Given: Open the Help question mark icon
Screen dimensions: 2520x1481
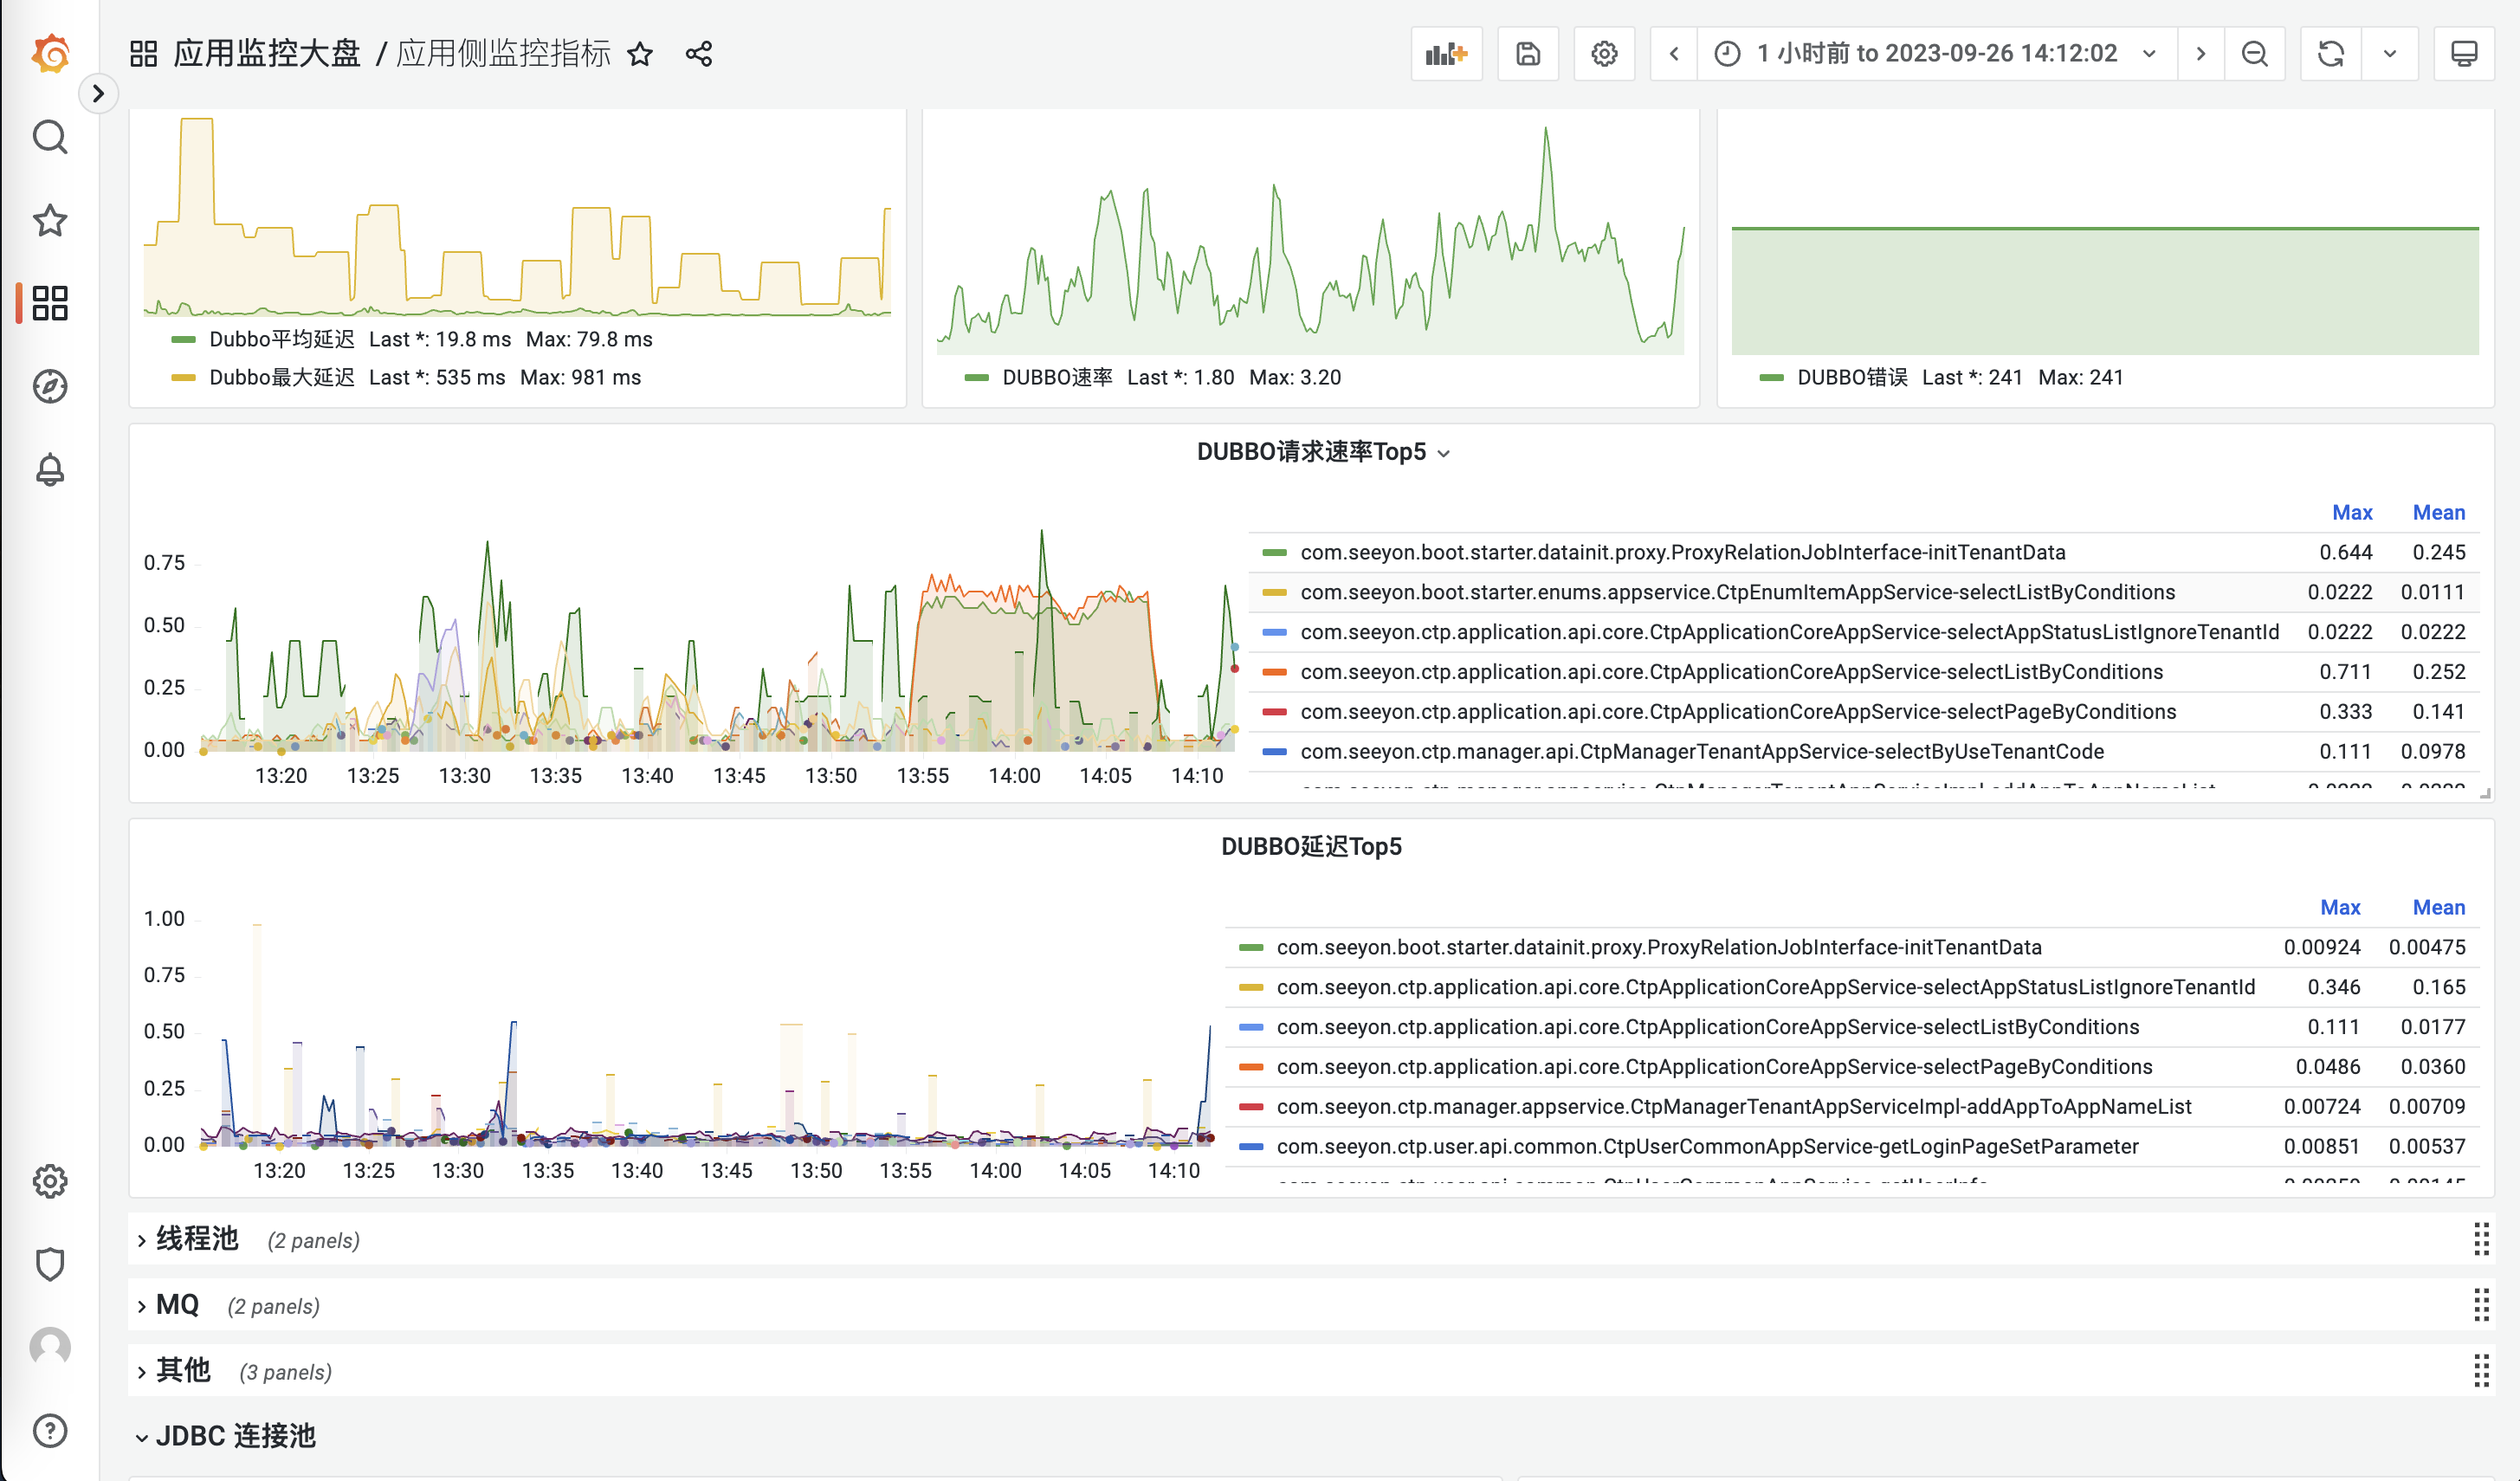Looking at the screenshot, I should click(50, 1430).
